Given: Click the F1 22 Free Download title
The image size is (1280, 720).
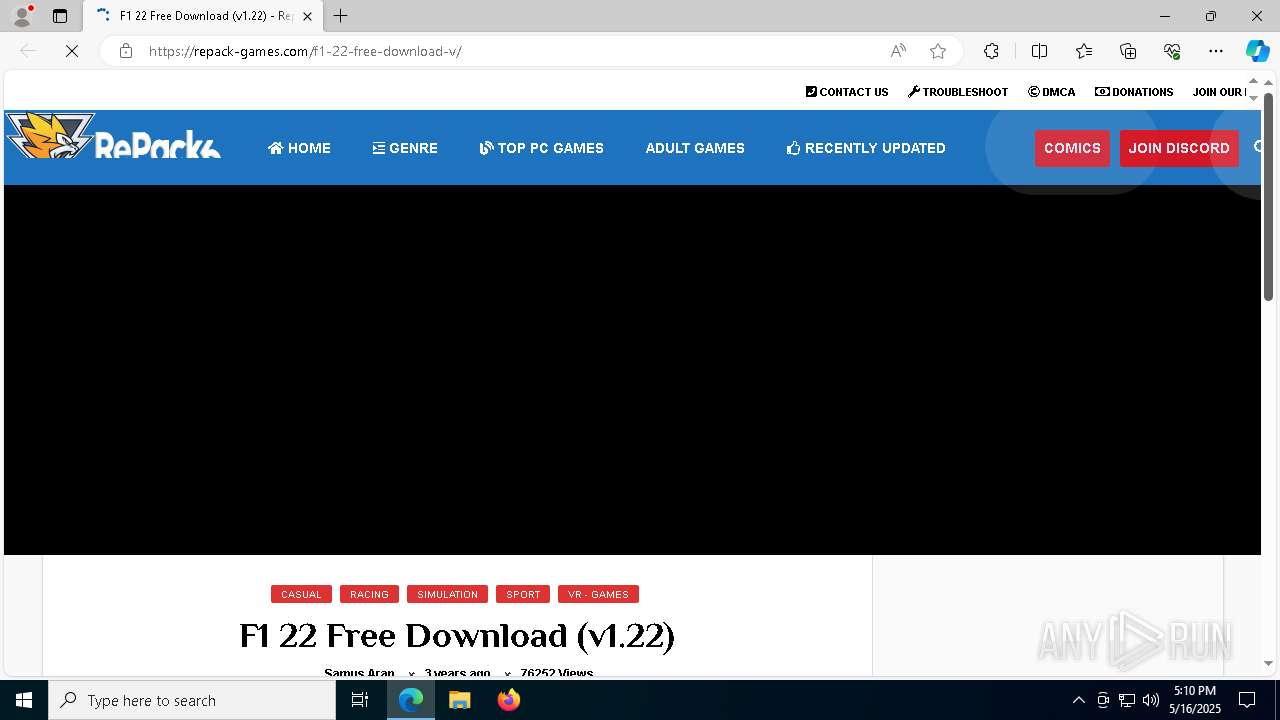Looking at the screenshot, I should point(457,636).
